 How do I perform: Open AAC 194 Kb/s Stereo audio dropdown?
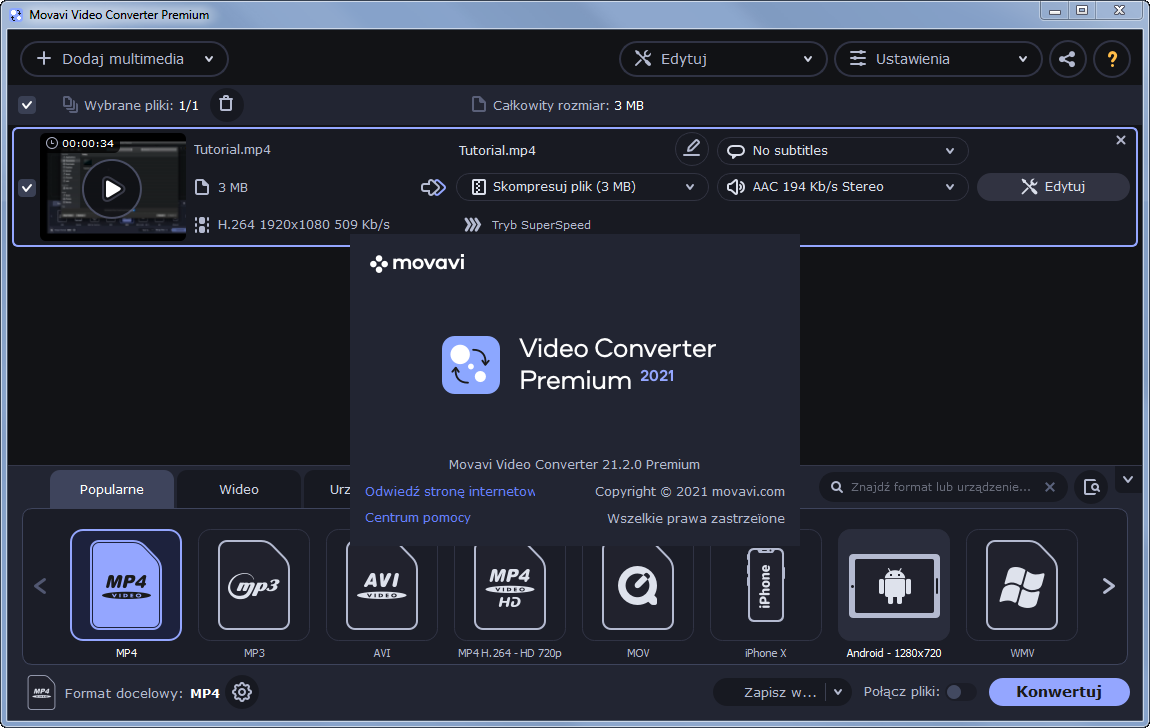click(843, 187)
